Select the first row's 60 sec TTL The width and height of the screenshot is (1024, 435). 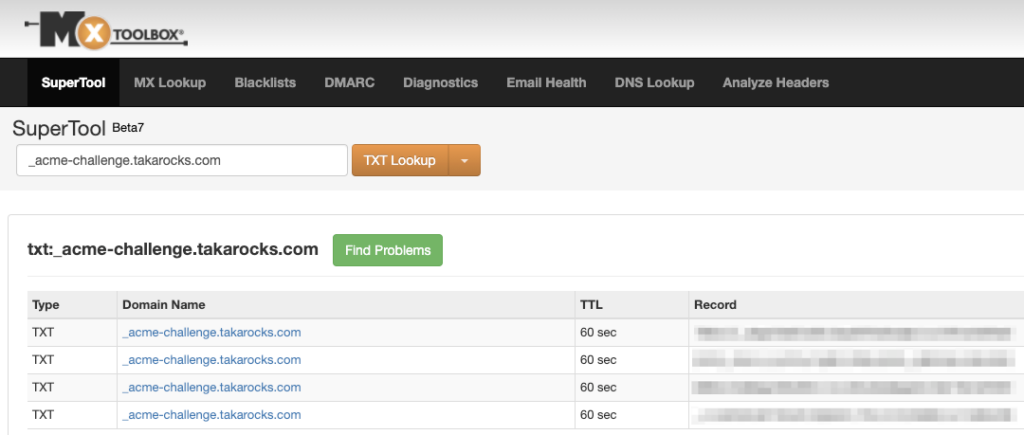pyautogui.click(x=598, y=332)
